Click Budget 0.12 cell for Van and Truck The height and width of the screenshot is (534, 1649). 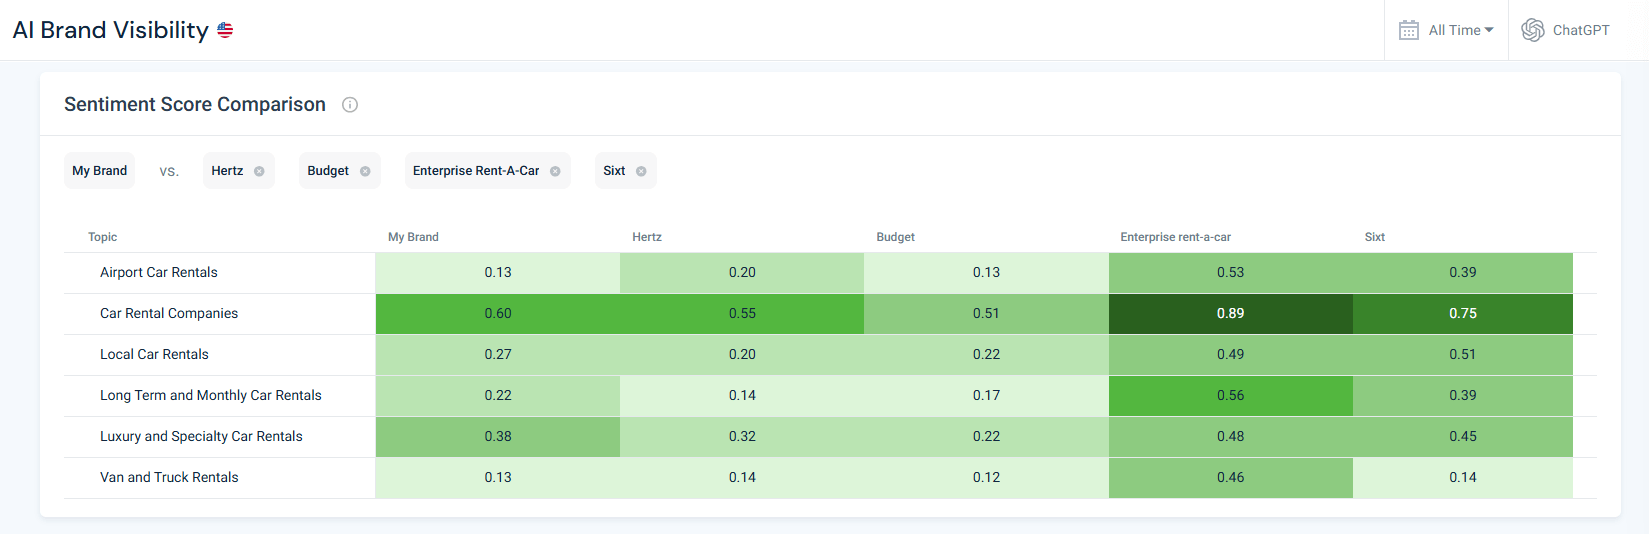pyautogui.click(x=986, y=477)
